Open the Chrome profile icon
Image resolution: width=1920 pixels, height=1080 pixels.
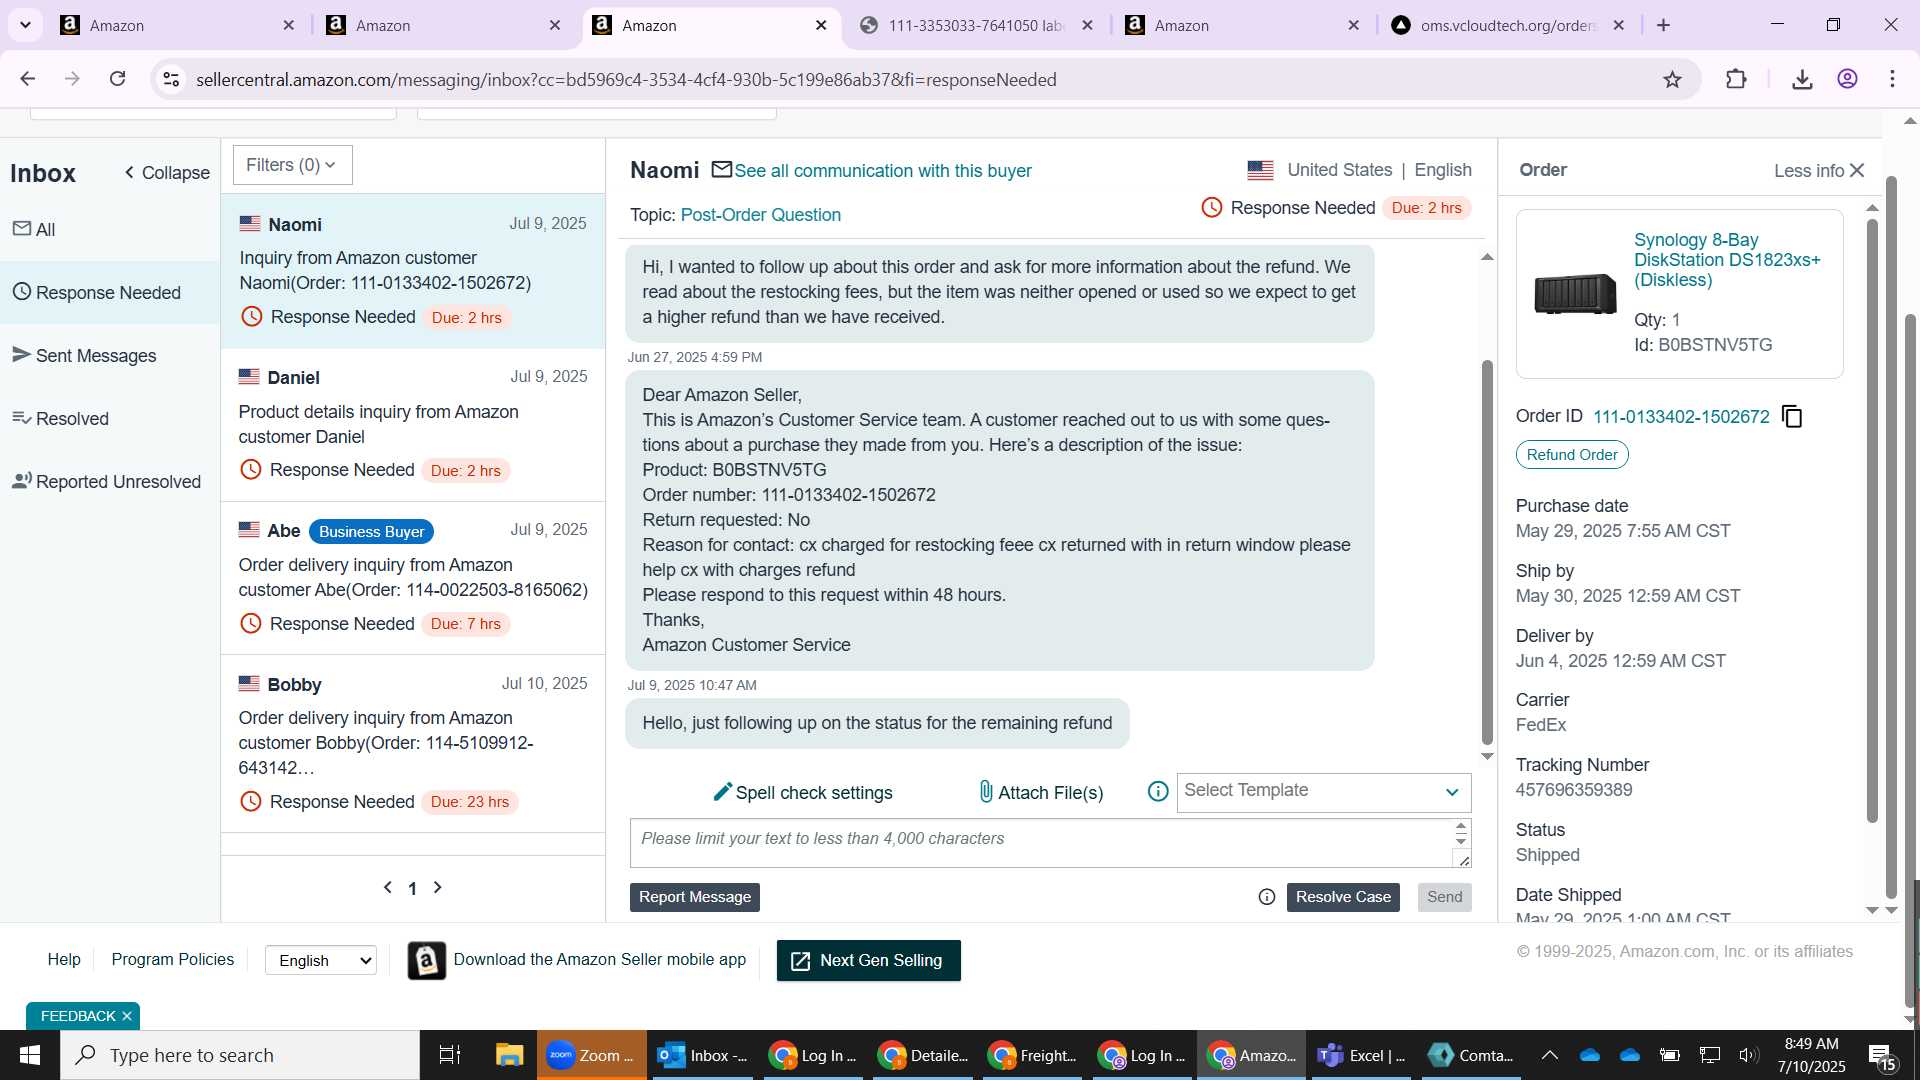pos(1847,79)
